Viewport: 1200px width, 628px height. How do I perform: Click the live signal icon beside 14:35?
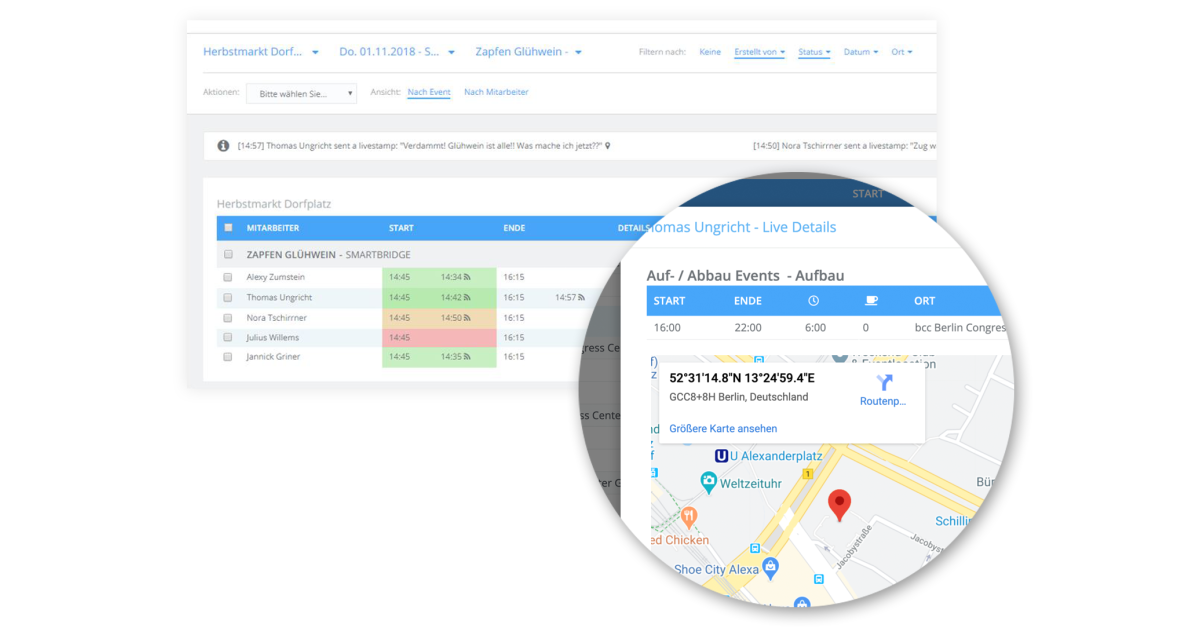pyautogui.click(x=467, y=356)
